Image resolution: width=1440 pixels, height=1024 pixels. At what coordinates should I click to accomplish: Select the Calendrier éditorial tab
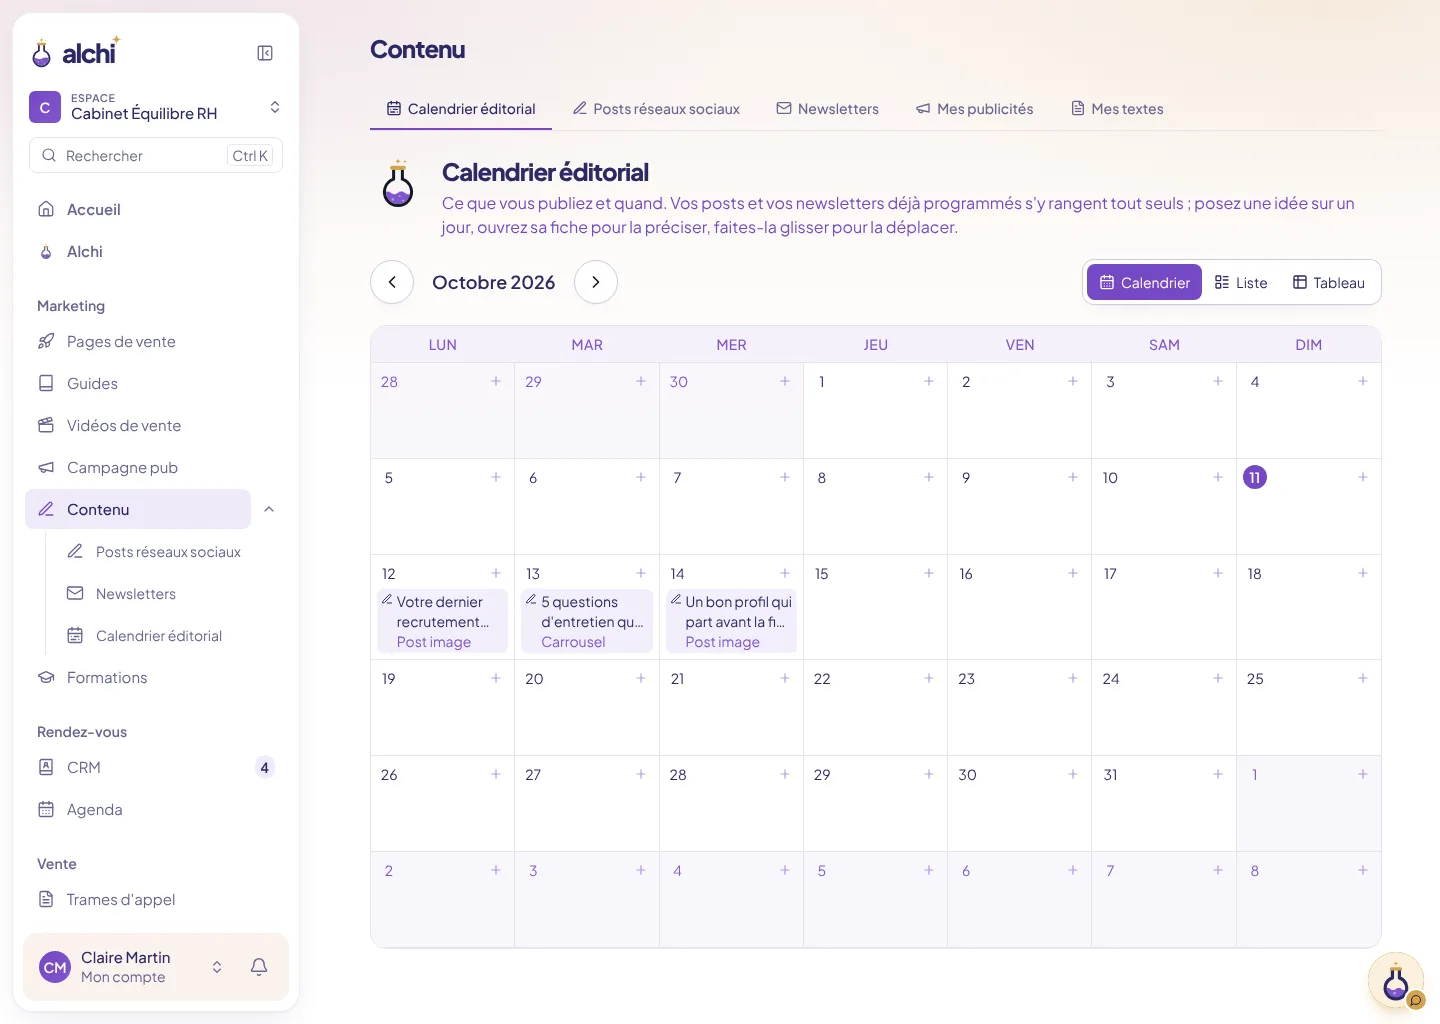(461, 109)
